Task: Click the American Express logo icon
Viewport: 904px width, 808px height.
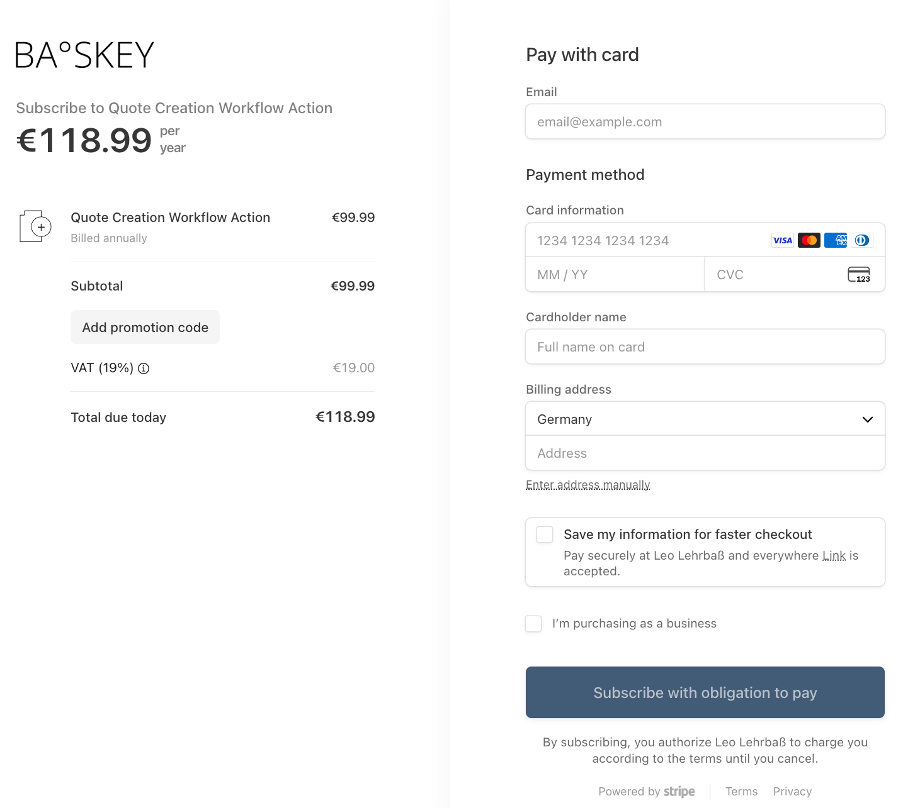Action: point(836,240)
